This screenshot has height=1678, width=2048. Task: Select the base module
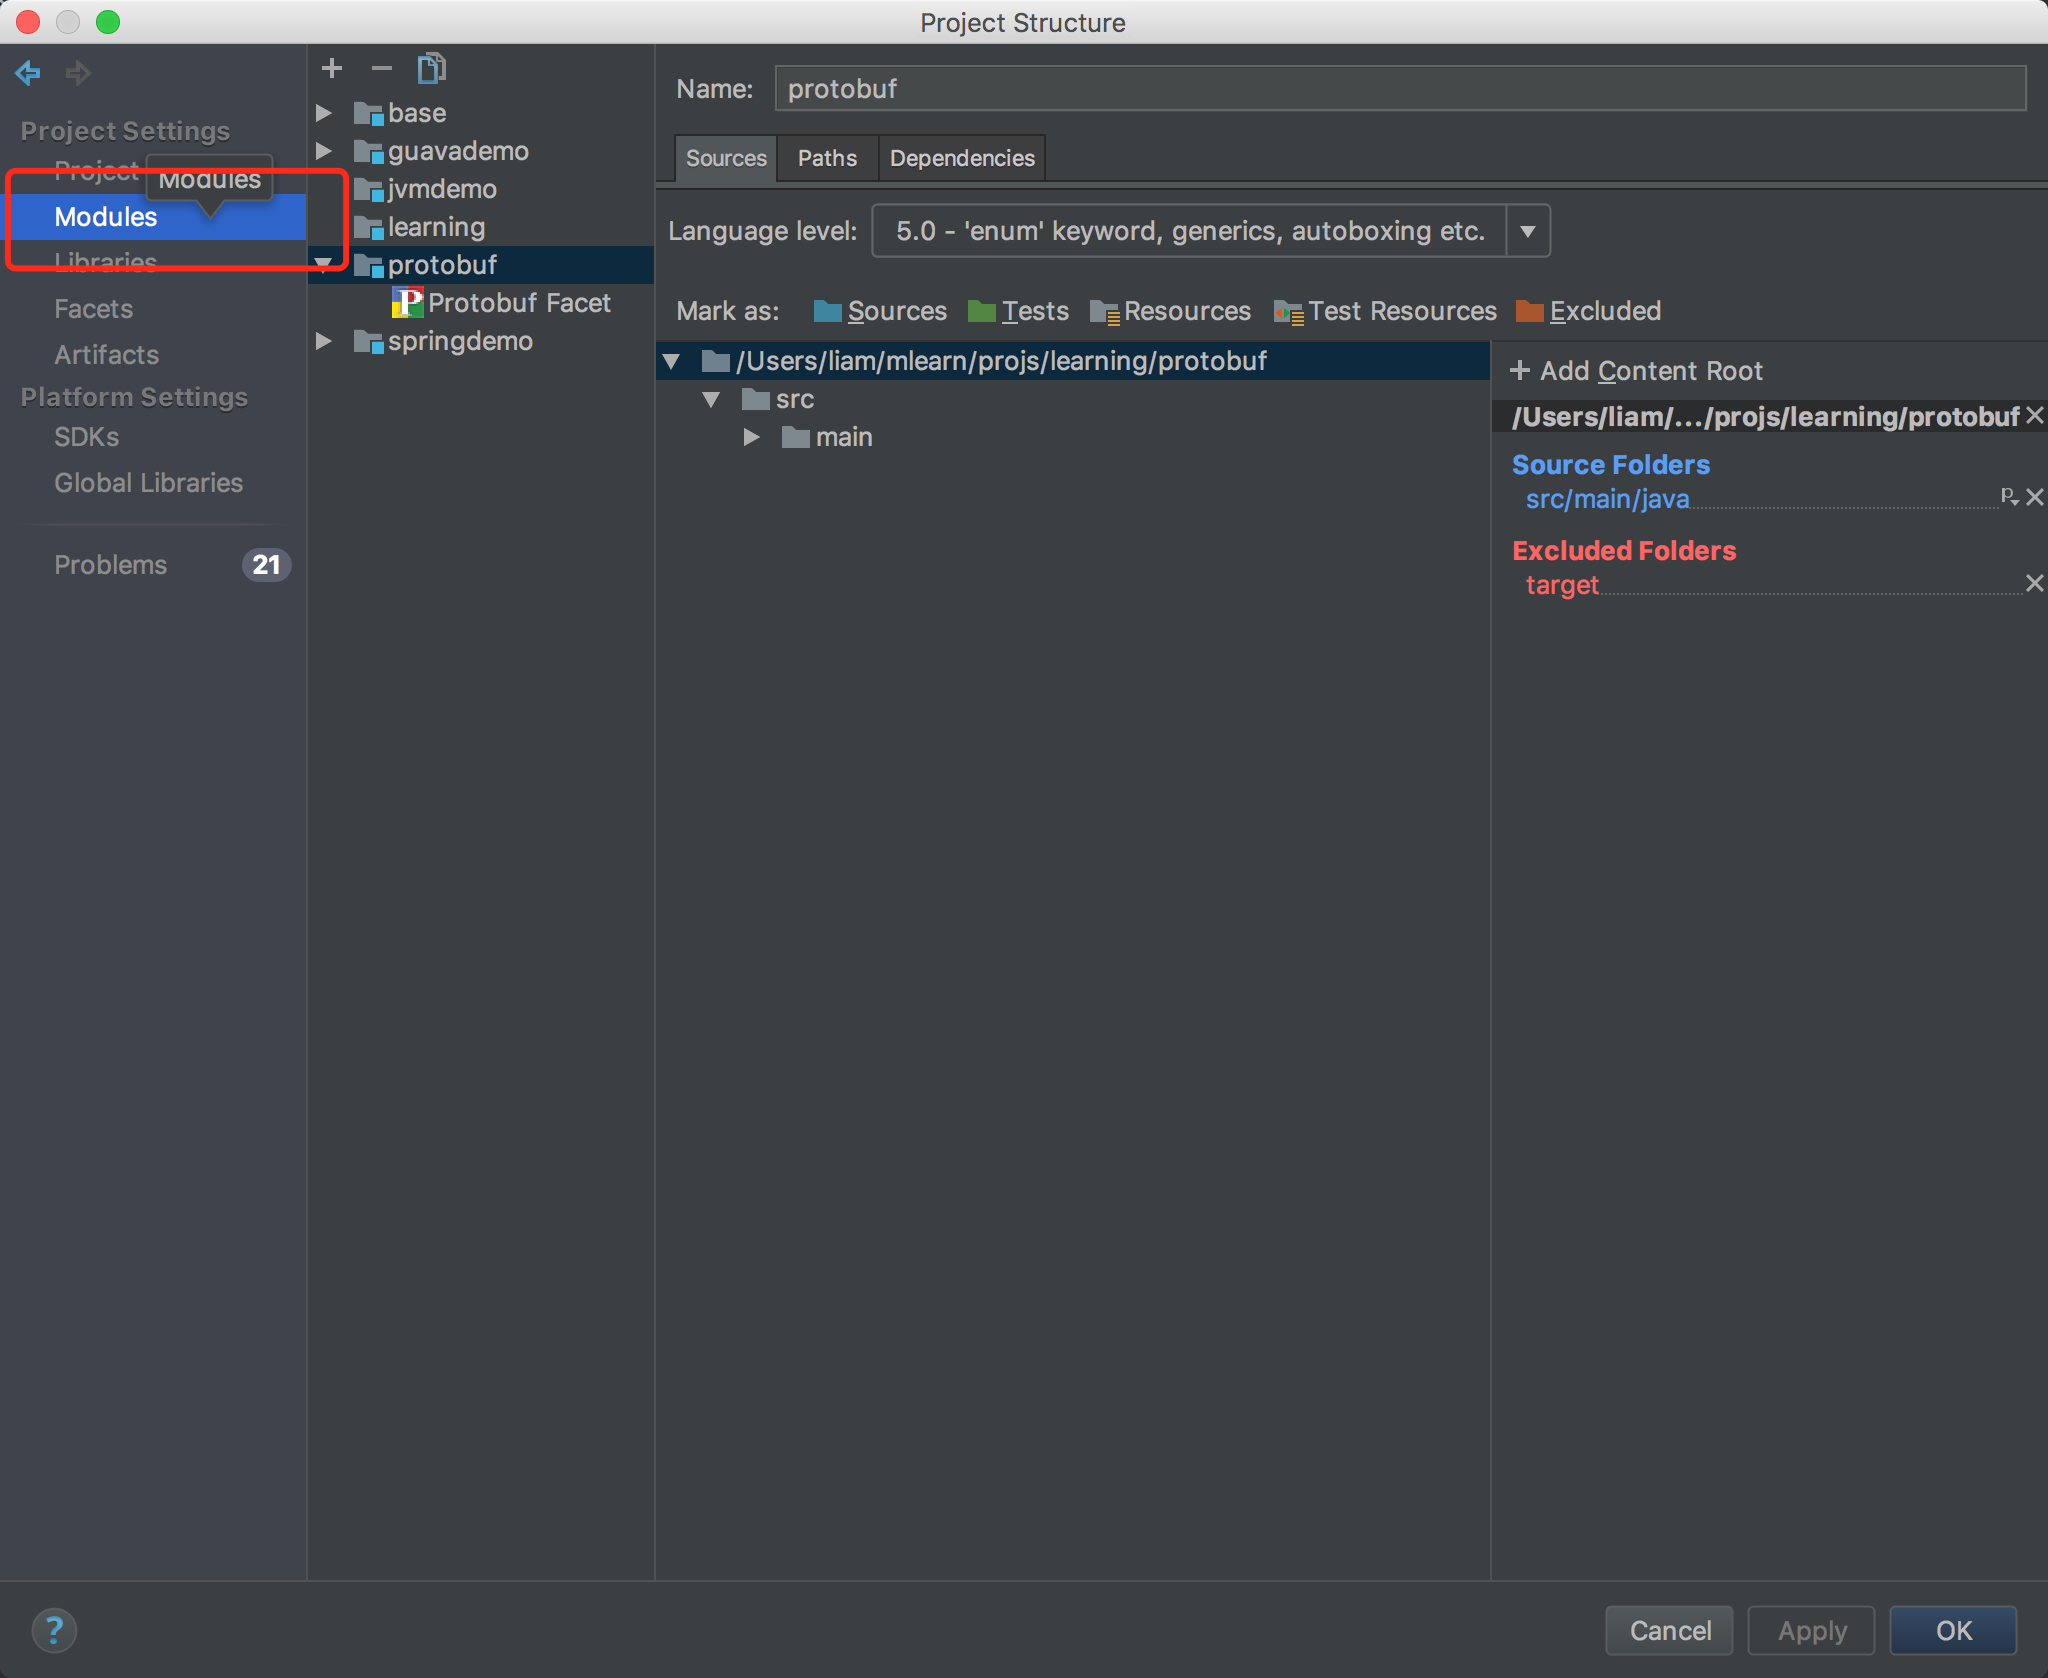pos(417,113)
